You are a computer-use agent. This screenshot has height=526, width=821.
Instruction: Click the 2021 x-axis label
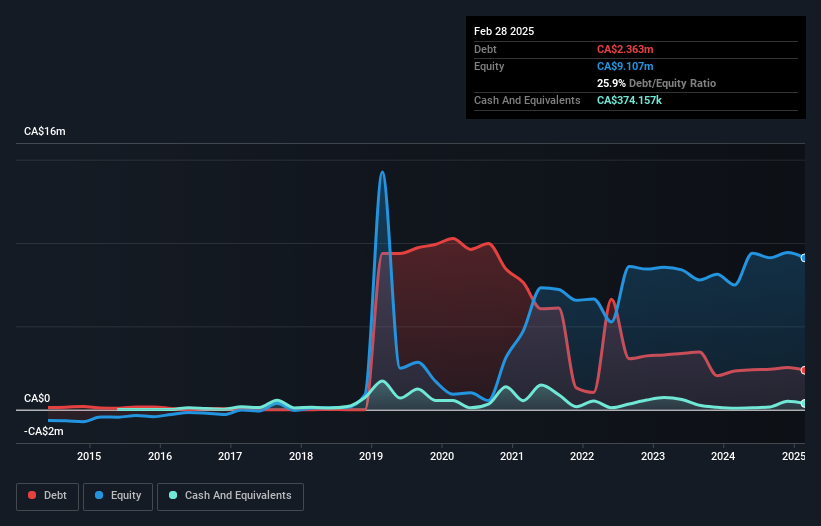[512, 456]
